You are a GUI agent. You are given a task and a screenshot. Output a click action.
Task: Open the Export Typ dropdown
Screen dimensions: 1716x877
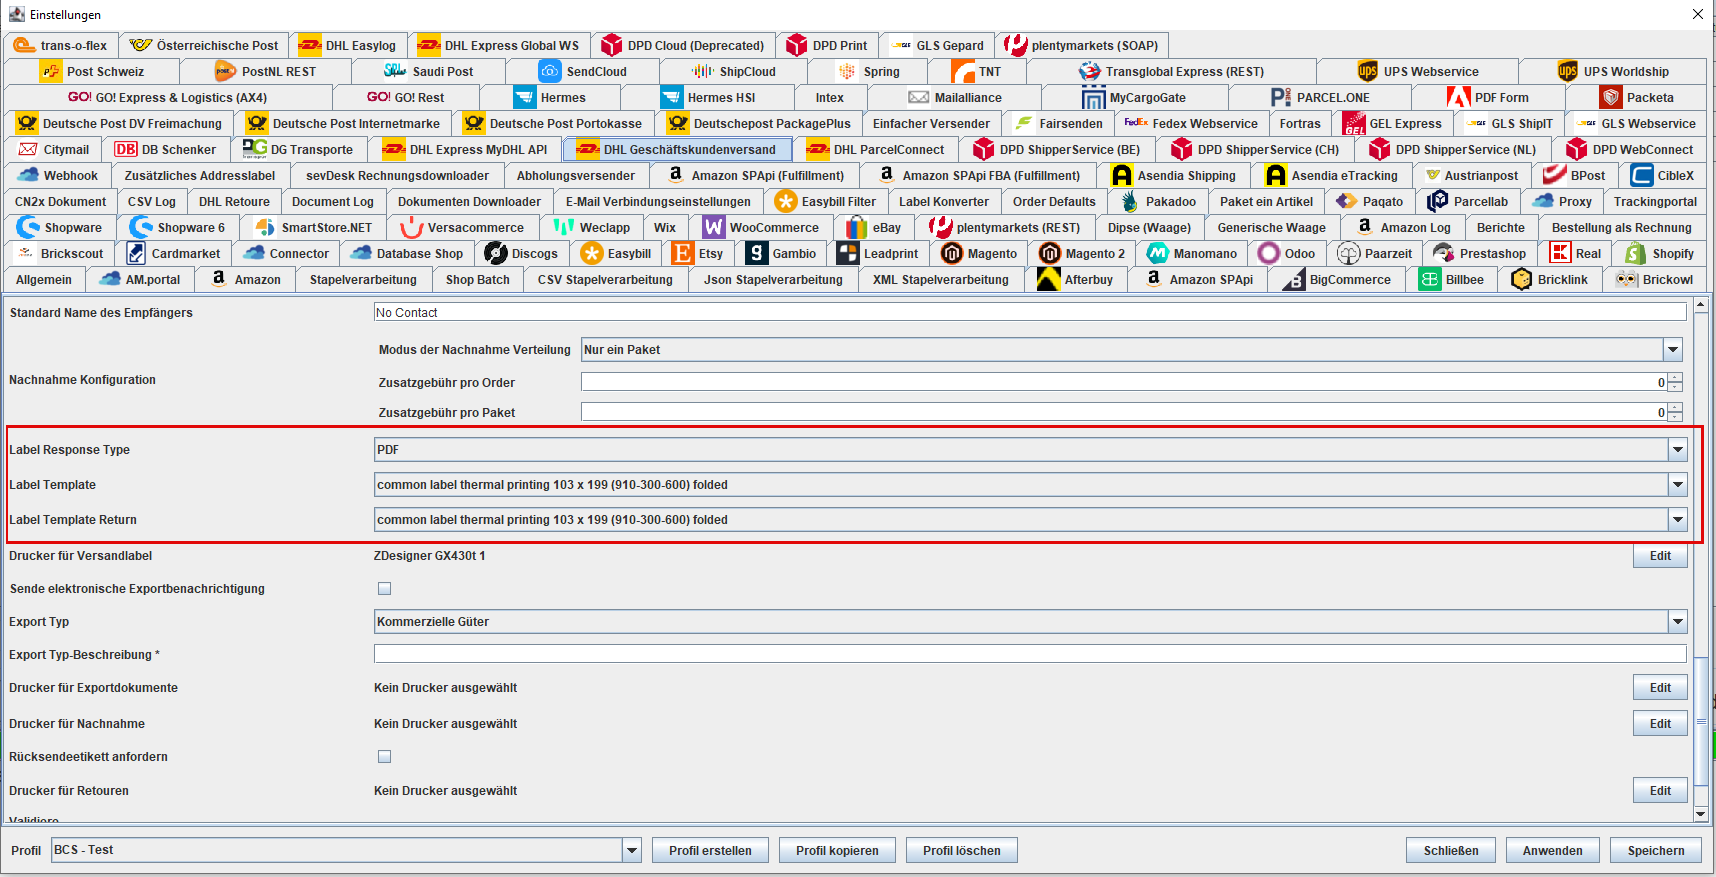tap(1677, 622)
